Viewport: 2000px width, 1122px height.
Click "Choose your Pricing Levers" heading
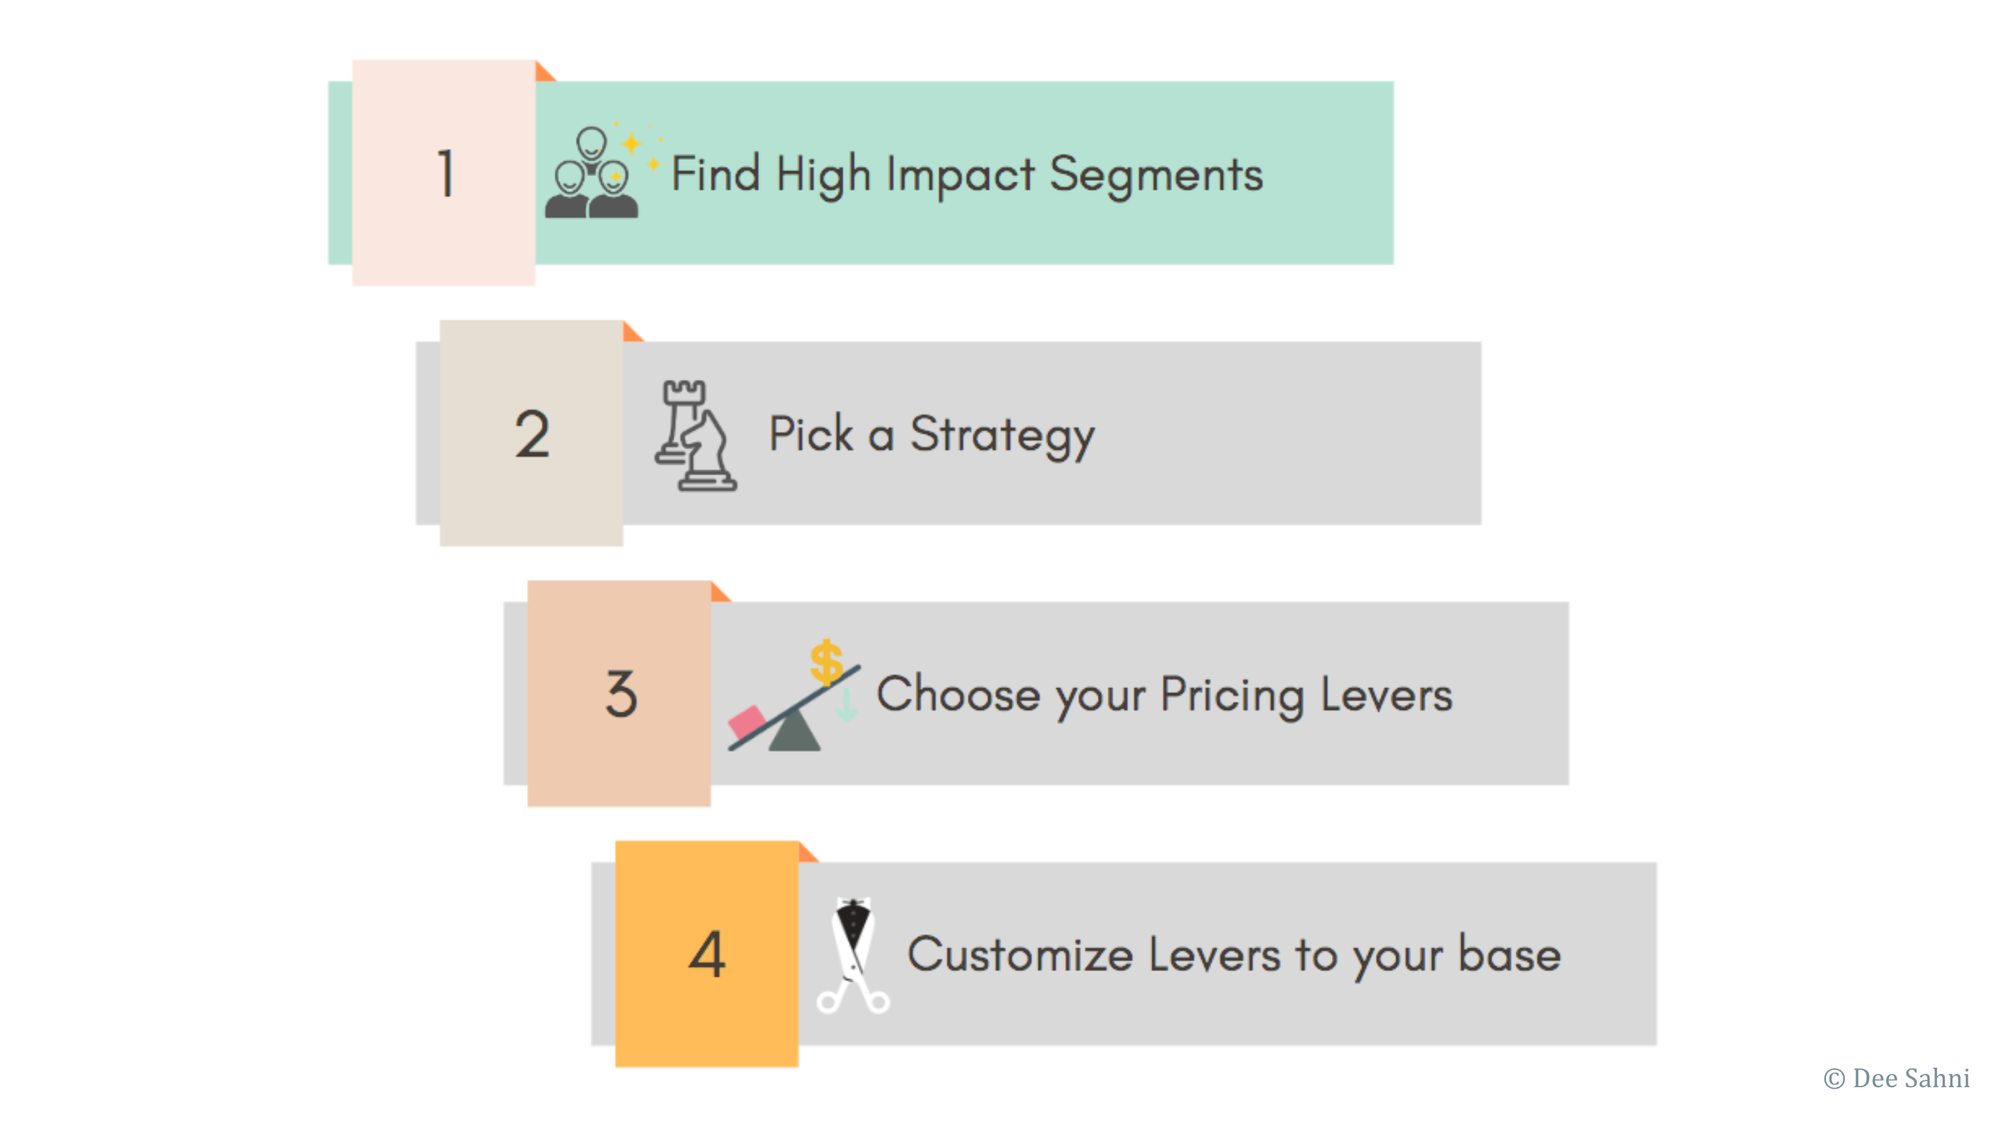click(1164, 694)
